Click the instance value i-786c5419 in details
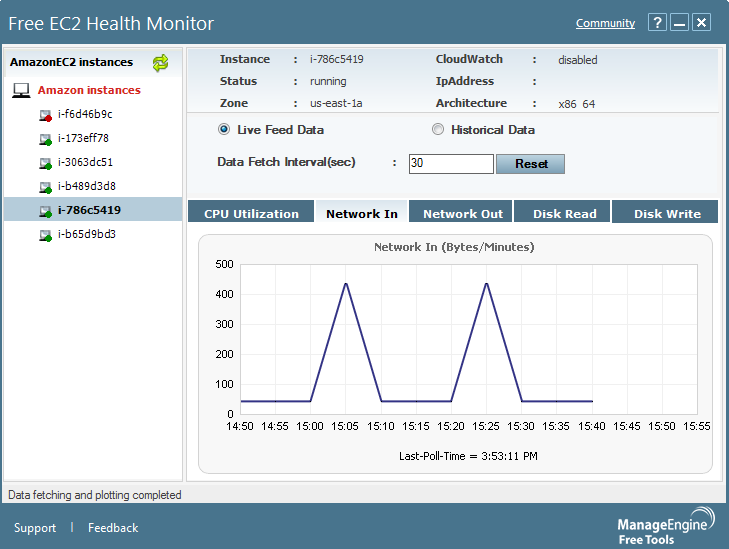This screenshot has height=549, width=729. pos(337,59)
